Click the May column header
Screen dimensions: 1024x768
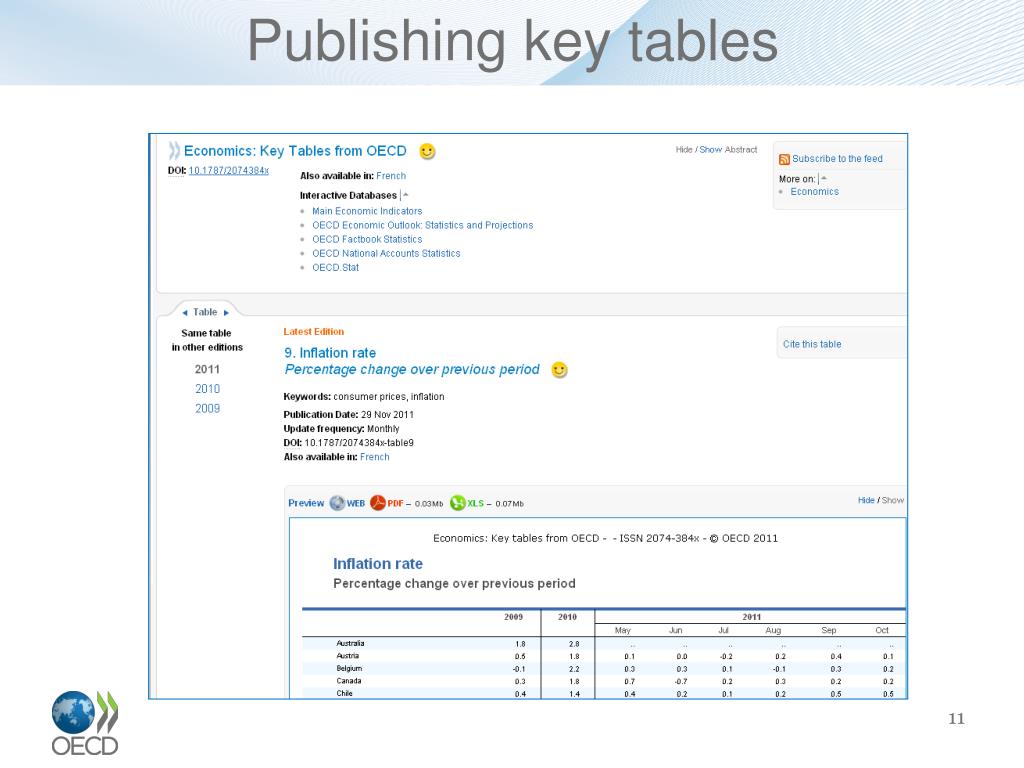(622, 630)
